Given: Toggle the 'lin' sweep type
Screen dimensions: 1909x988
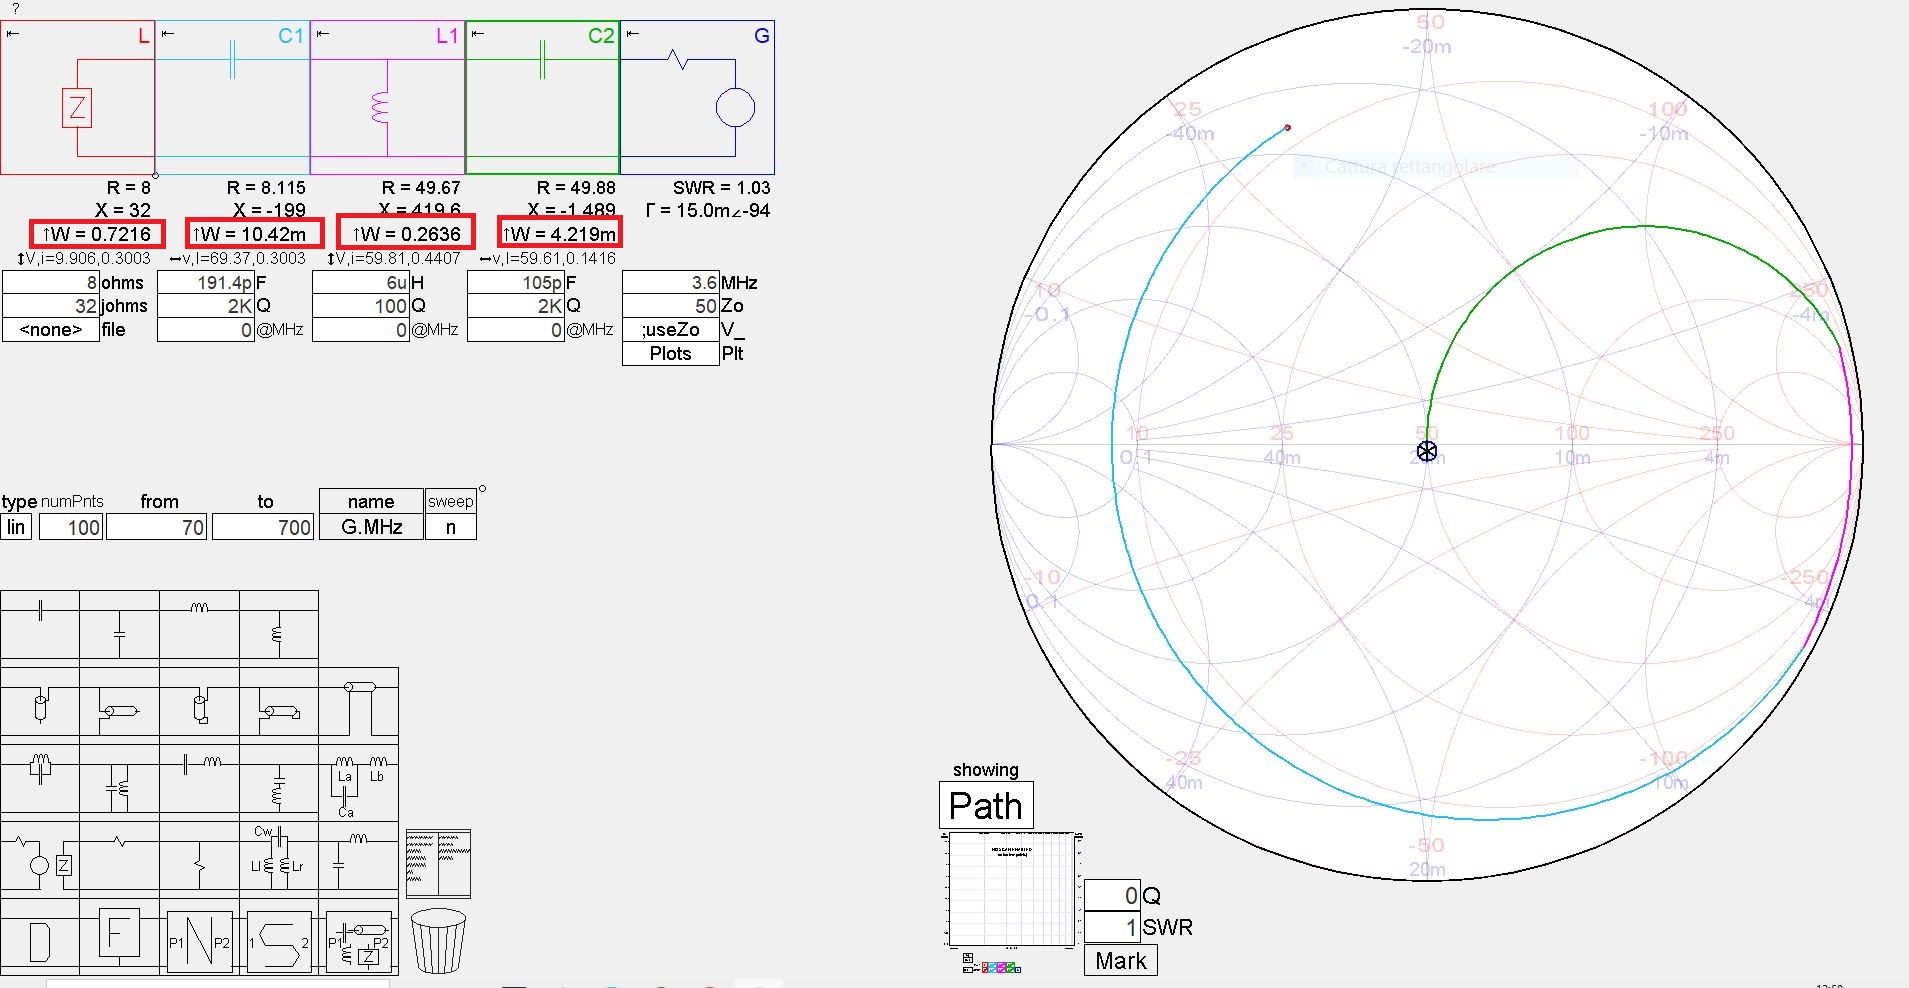Looking at the screenshot, I should (16, 527).
